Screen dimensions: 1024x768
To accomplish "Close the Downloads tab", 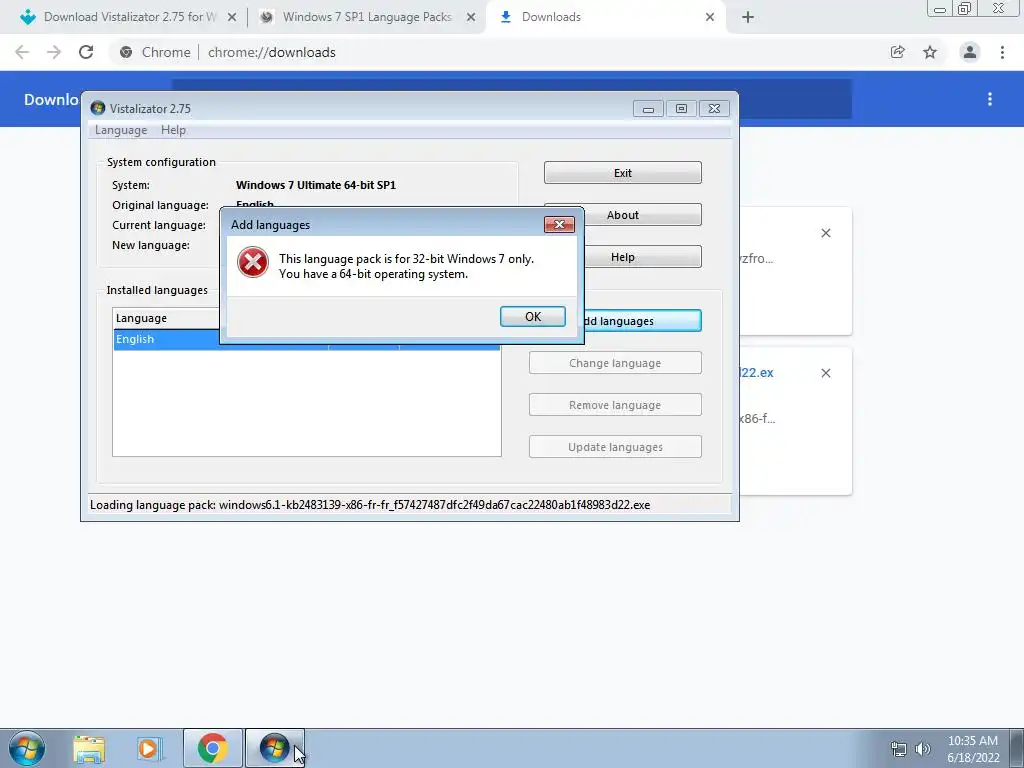I will pyautogui.click(x=710, y=18).
